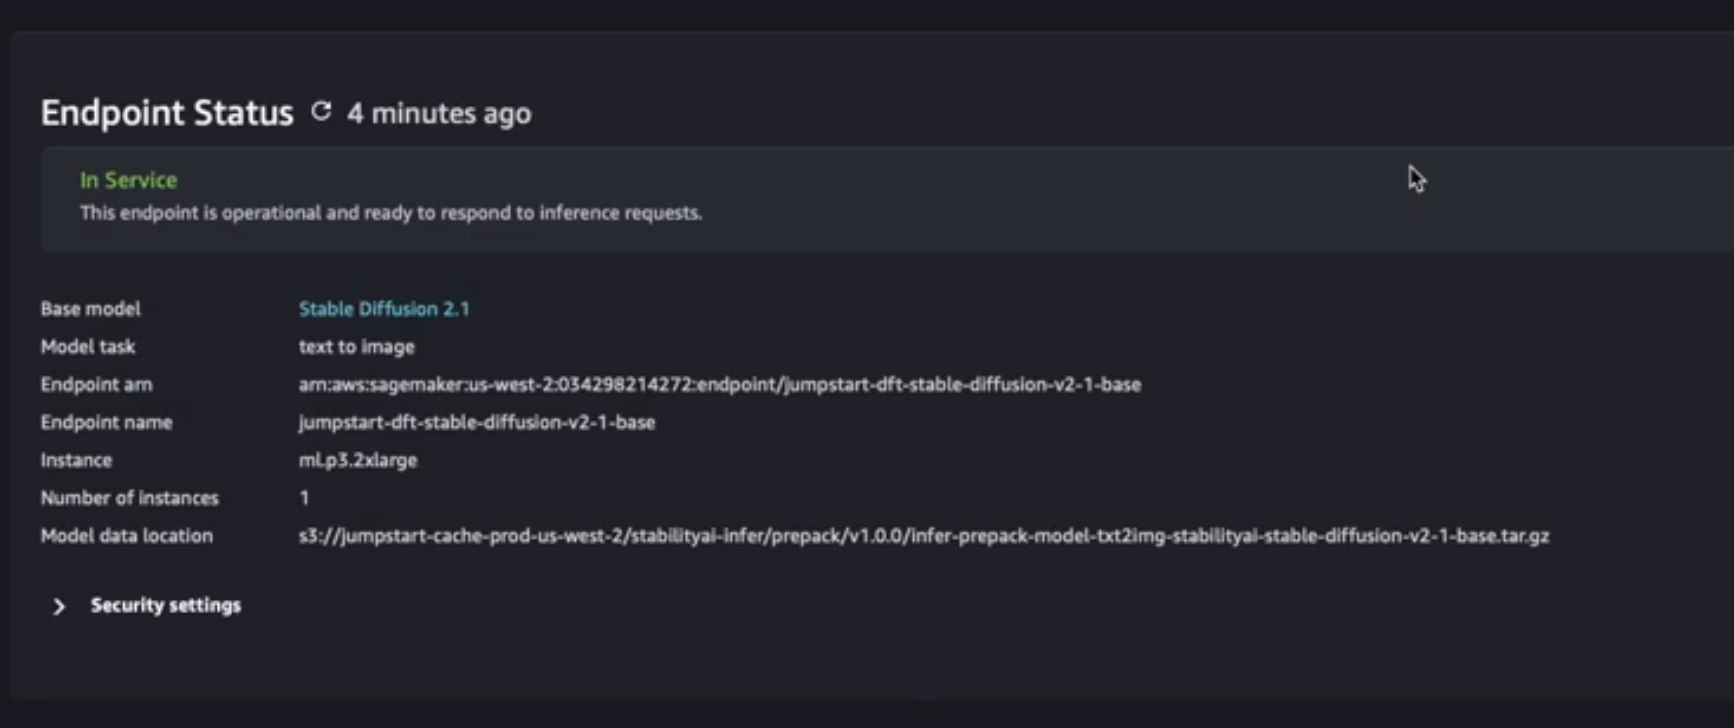This screenshot has width=1734, height=728.
Task: Click the refresh icon next to Endpoint Status
Action: [x=320, y=112]
